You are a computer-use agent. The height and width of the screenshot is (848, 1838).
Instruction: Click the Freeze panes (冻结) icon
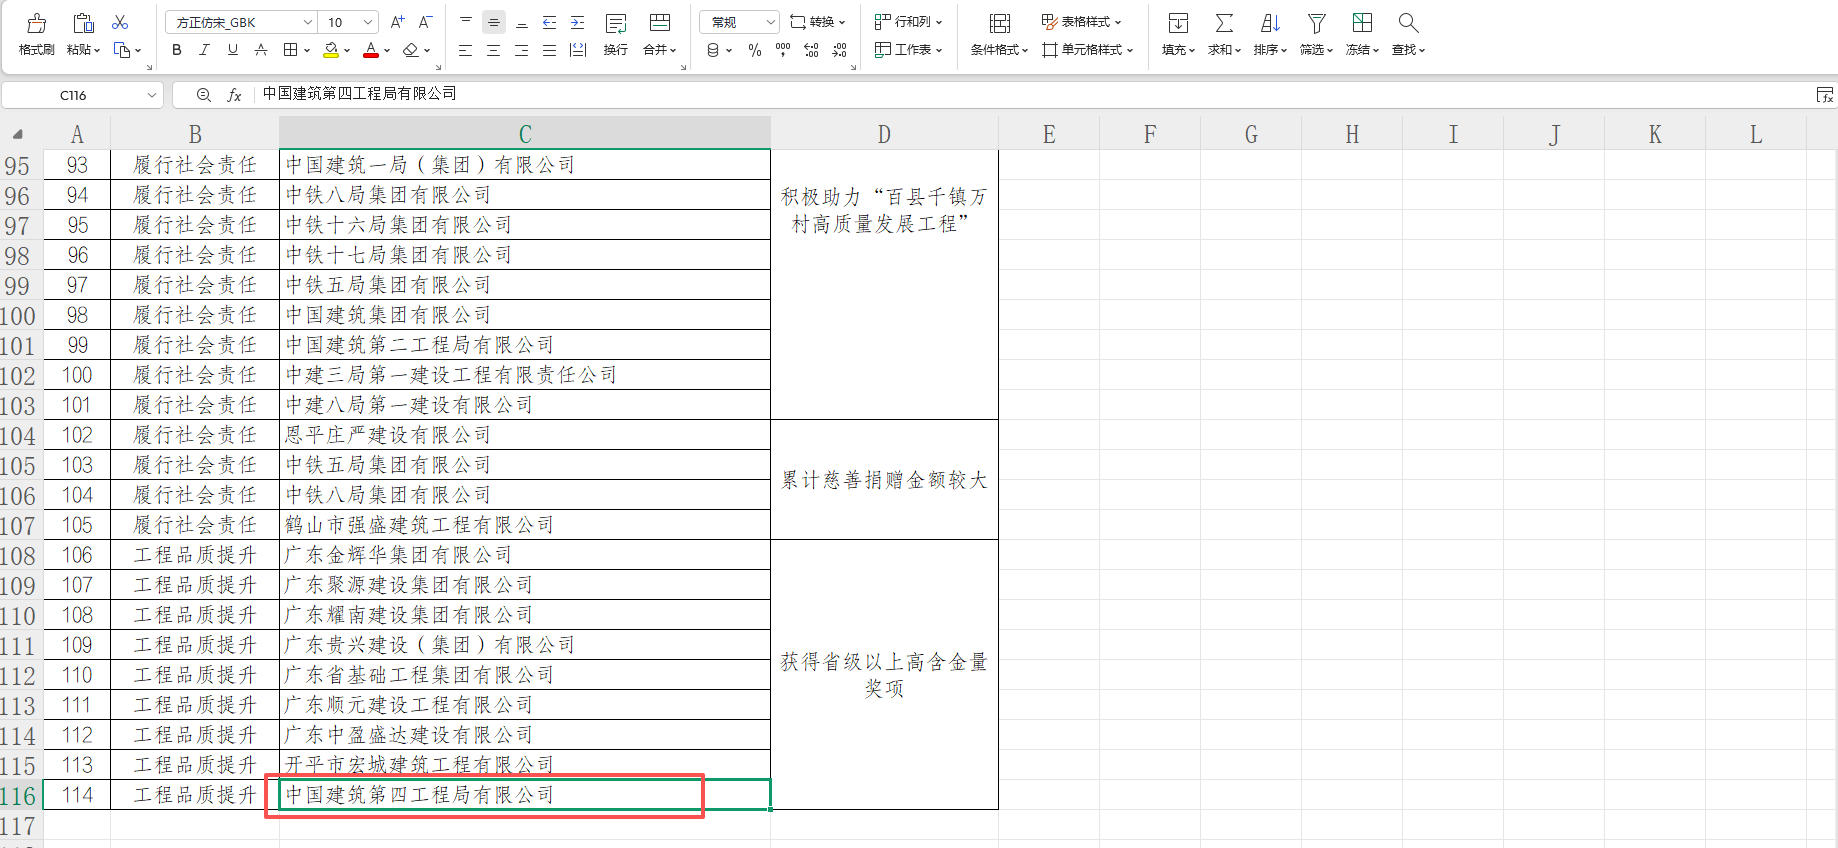pyautogui.click(x=1362, y=24)
